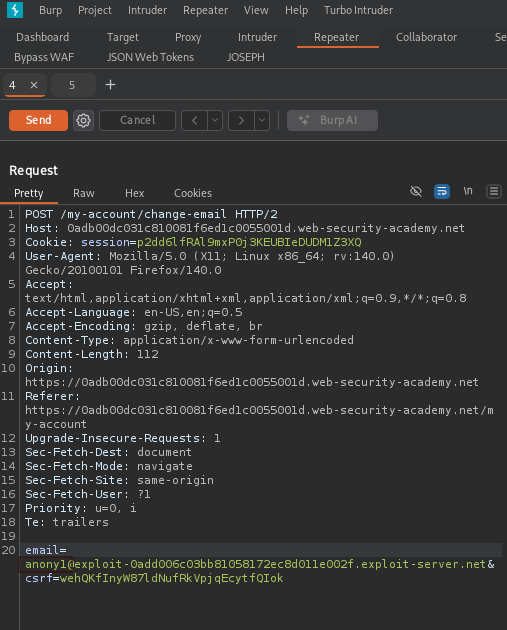This screenshot has width=507, height=630.
Task: Open the Turbo Intruder menu
Action: pyautogui.click(x=358, y=10)
